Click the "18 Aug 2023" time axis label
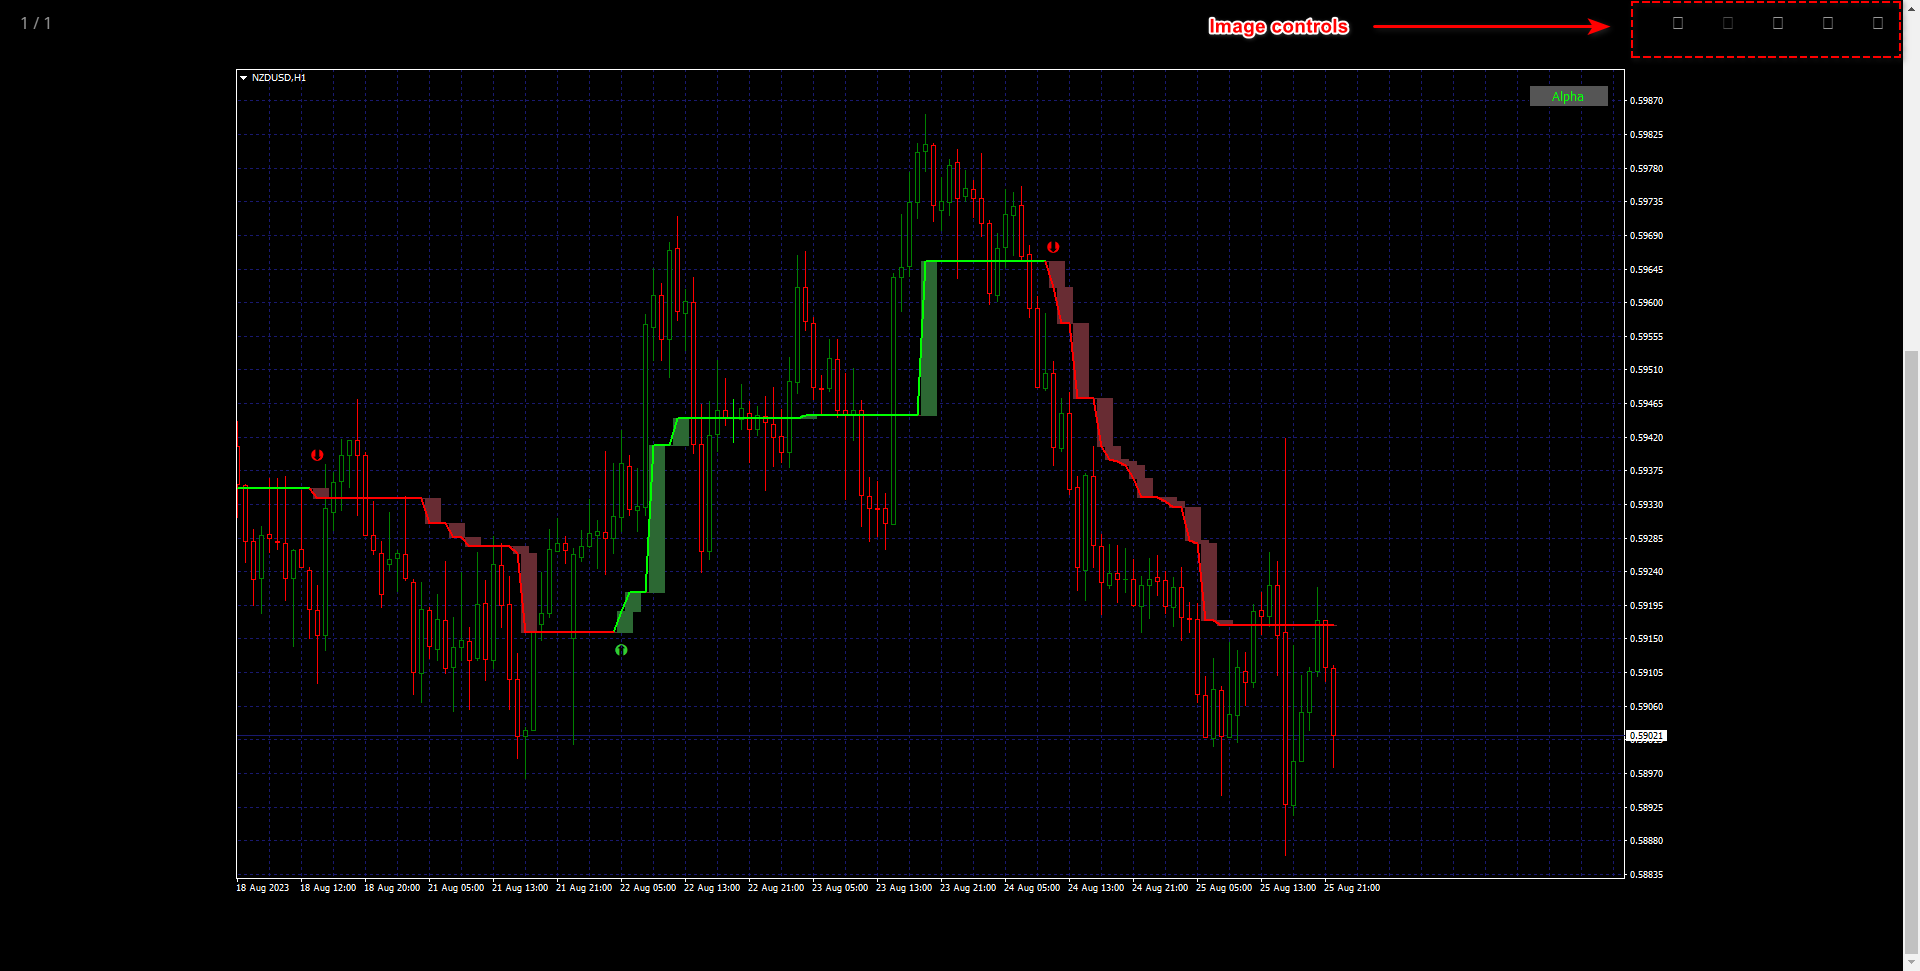The height and width of the screenshot is (971, 1920). pos(262,888)
